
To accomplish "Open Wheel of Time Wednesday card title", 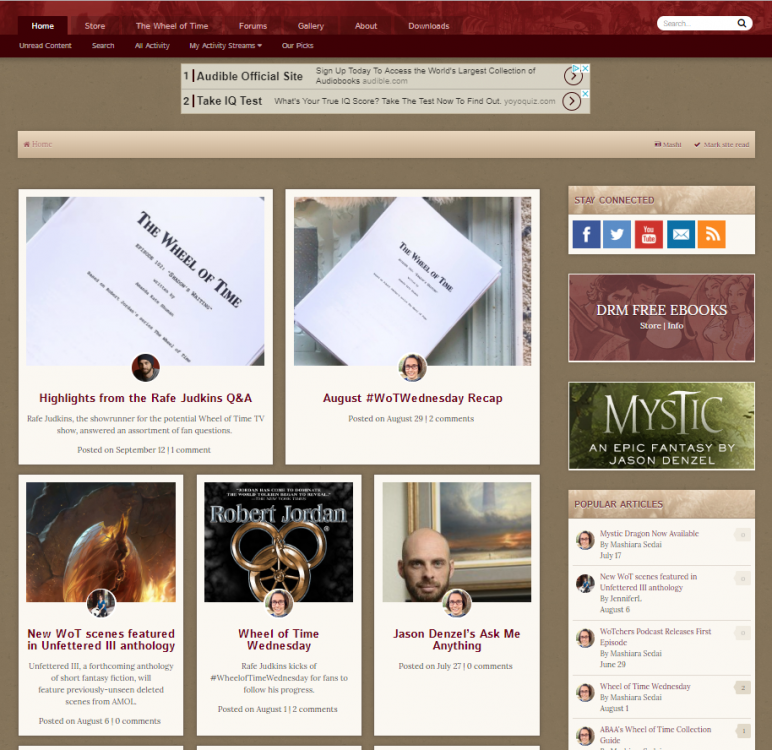I will [x=279, y=639].
